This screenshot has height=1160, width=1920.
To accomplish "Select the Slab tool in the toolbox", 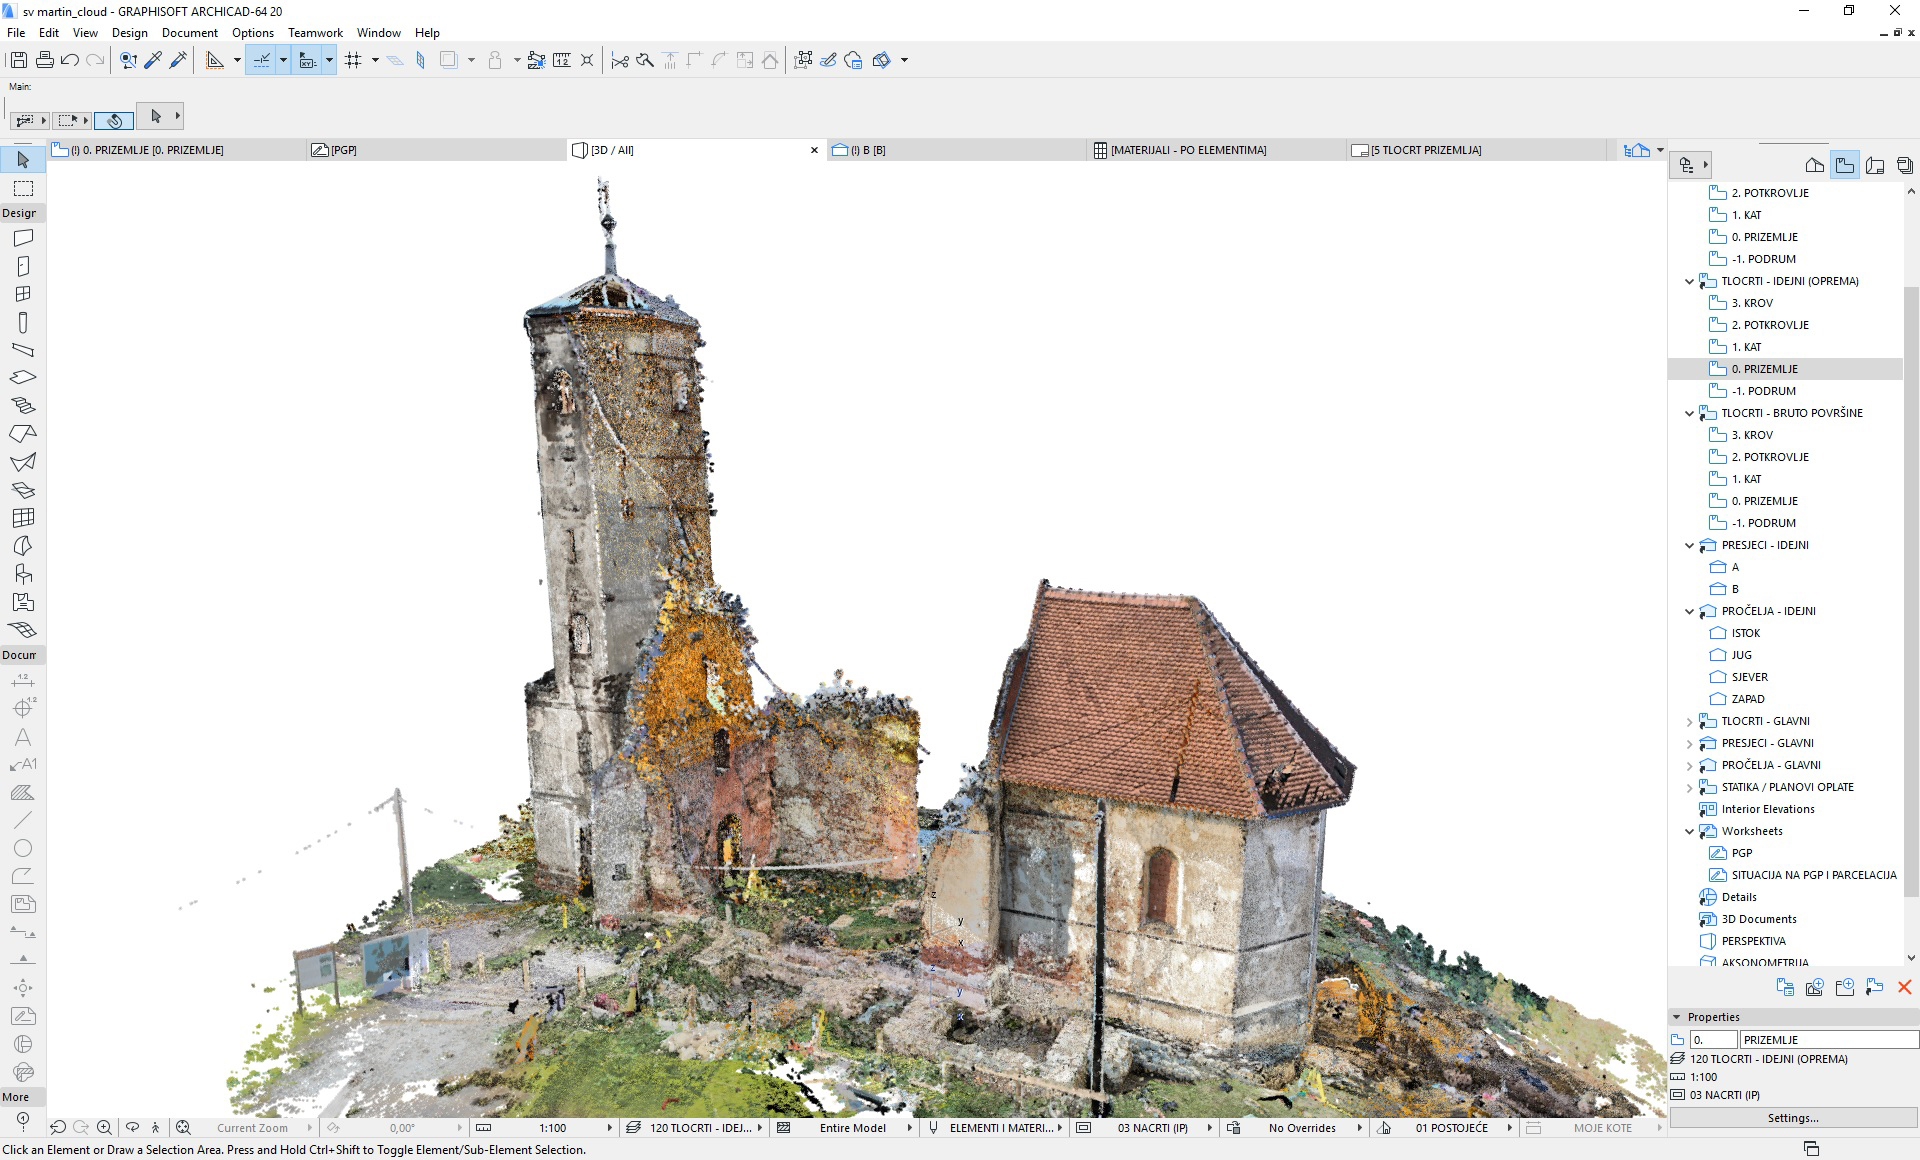I will [x=23, y=378].
